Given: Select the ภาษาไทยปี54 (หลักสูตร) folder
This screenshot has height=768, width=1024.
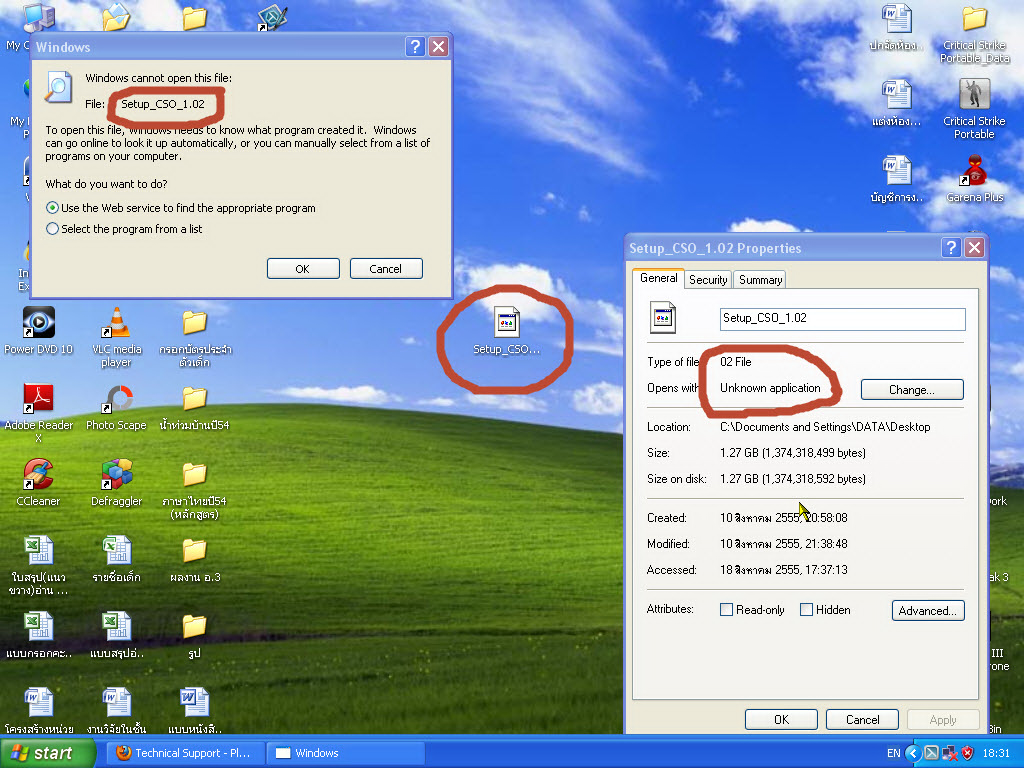Looking at the screenshot, I should coord(195,474).
